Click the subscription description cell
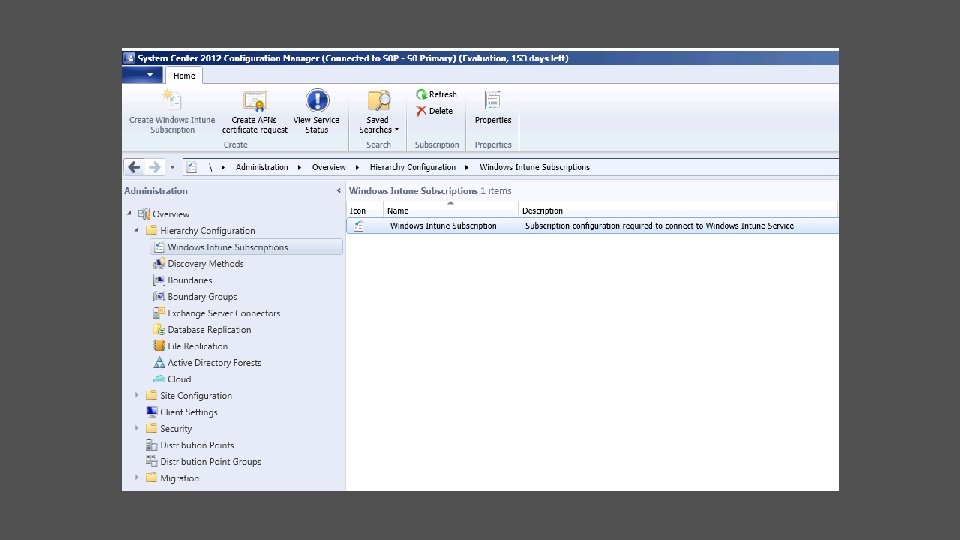Image resolution: width=960 pixels, height=540 pixels. [x=659, y=226]
